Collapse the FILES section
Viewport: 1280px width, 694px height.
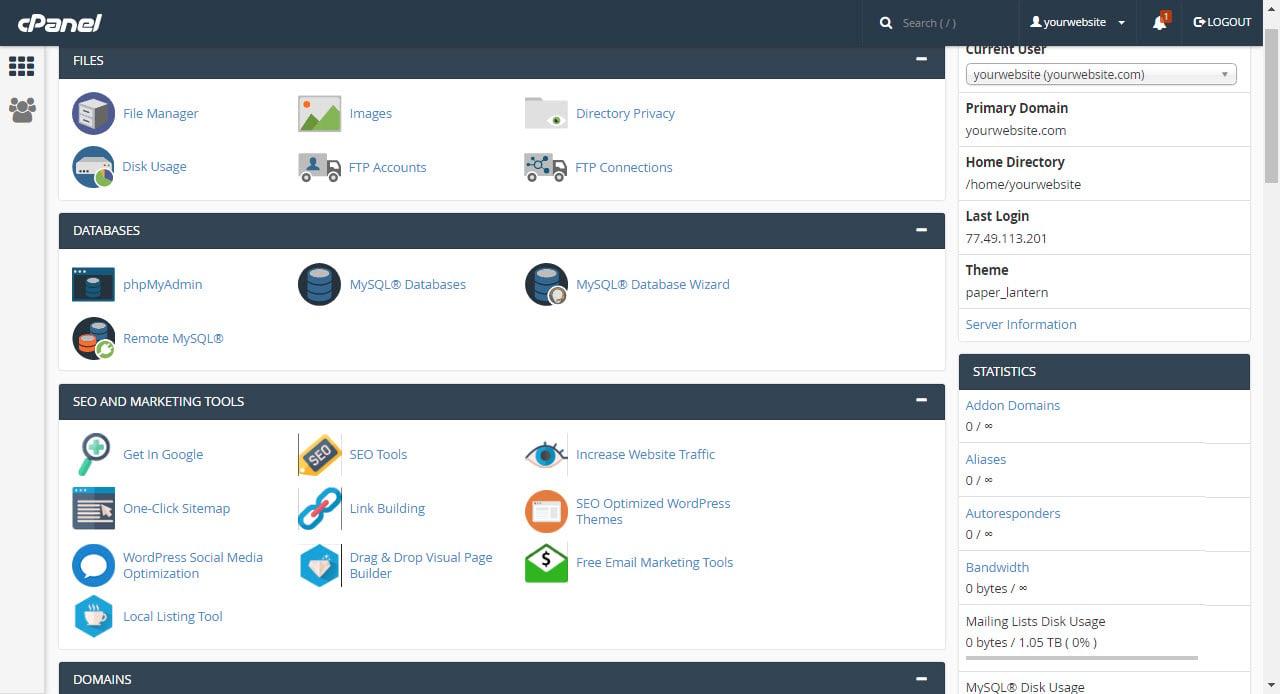click(x=921, y=60)
